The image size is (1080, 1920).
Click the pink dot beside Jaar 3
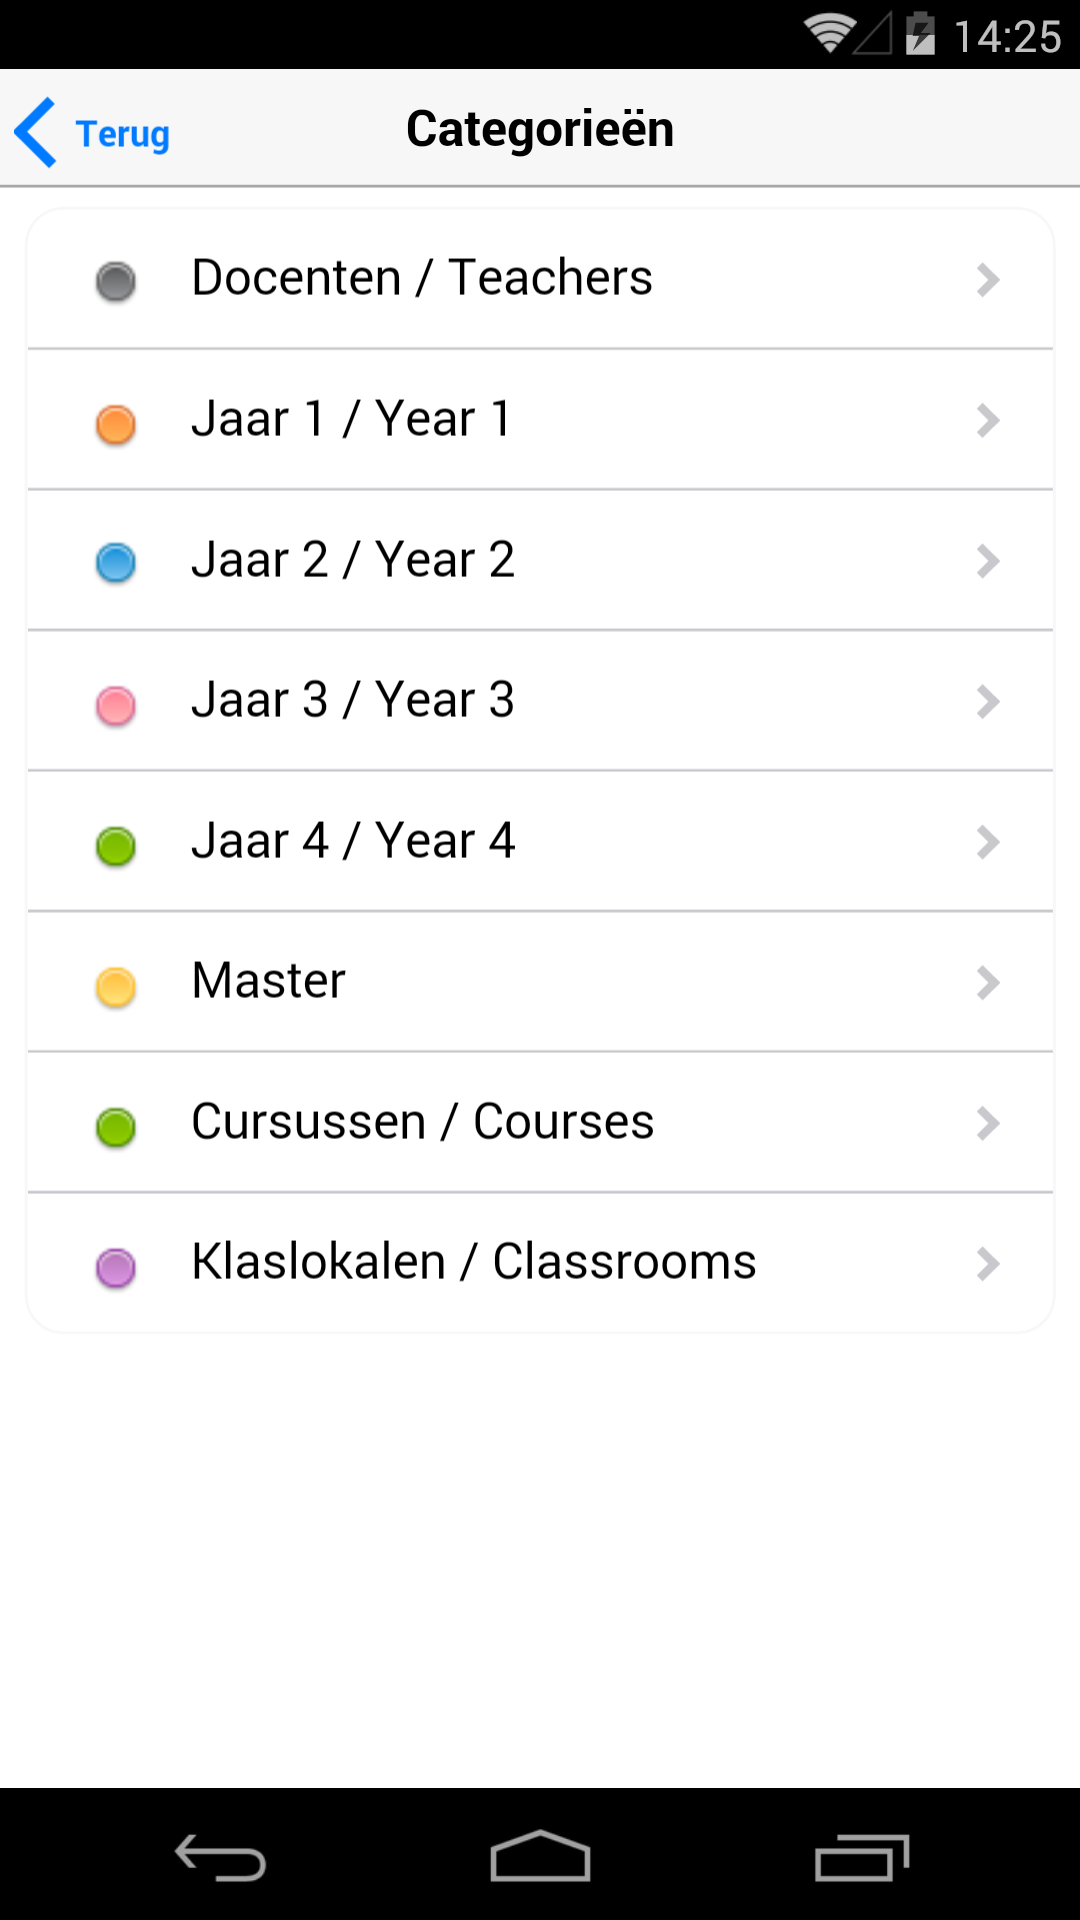116,705
